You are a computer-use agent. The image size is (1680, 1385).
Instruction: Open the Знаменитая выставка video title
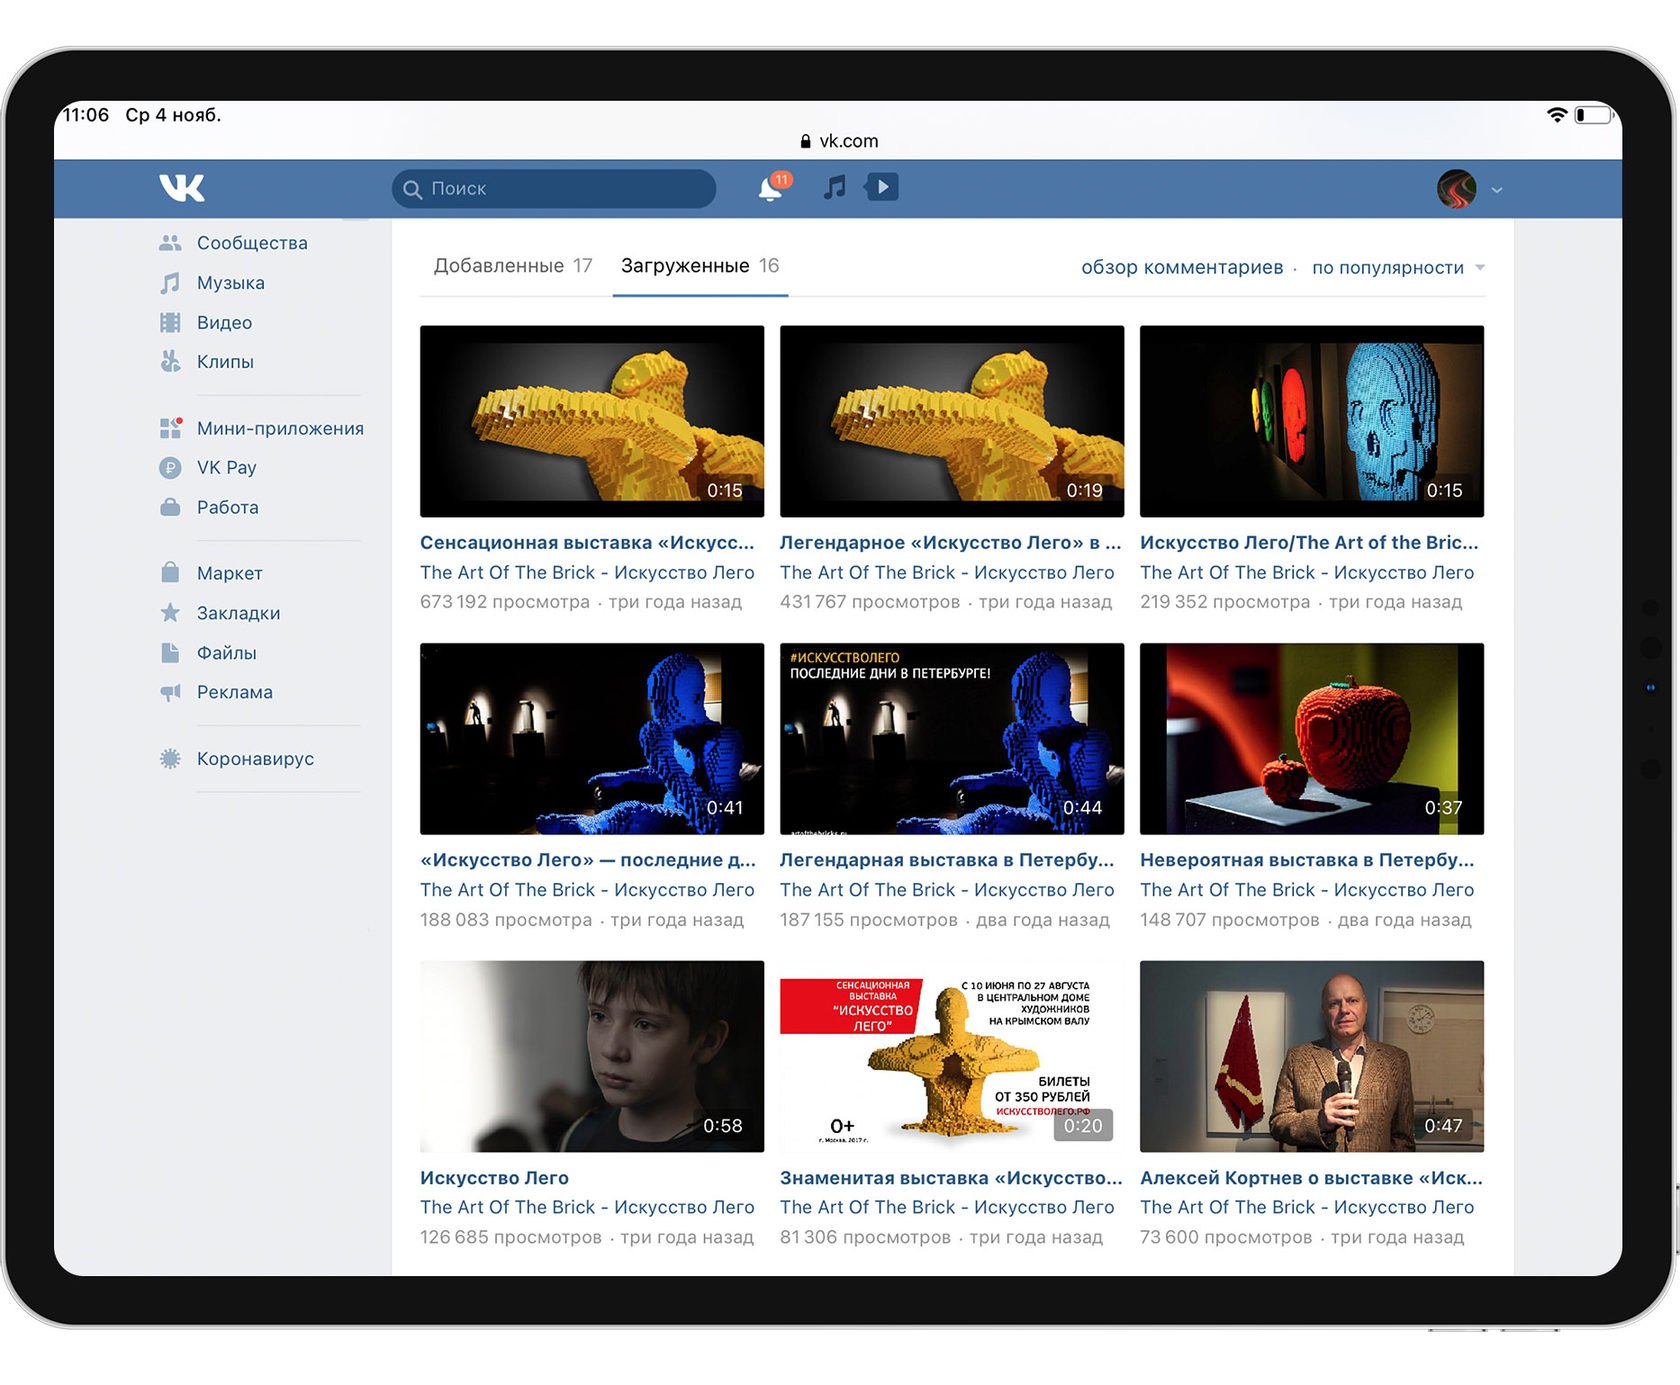951,1177
